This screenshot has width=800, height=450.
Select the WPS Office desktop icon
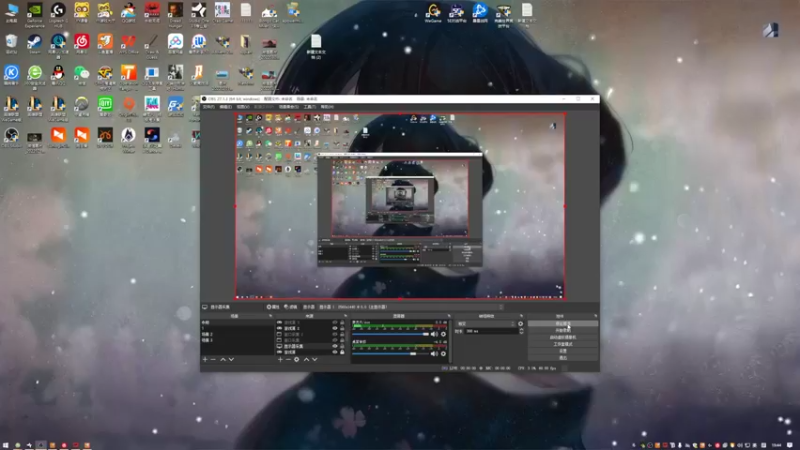[129, 42]
